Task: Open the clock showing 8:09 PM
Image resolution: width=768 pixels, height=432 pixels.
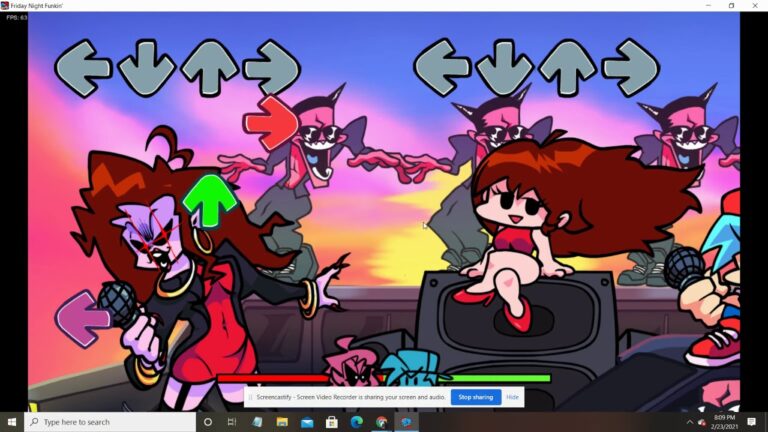Action: [724, 422]
